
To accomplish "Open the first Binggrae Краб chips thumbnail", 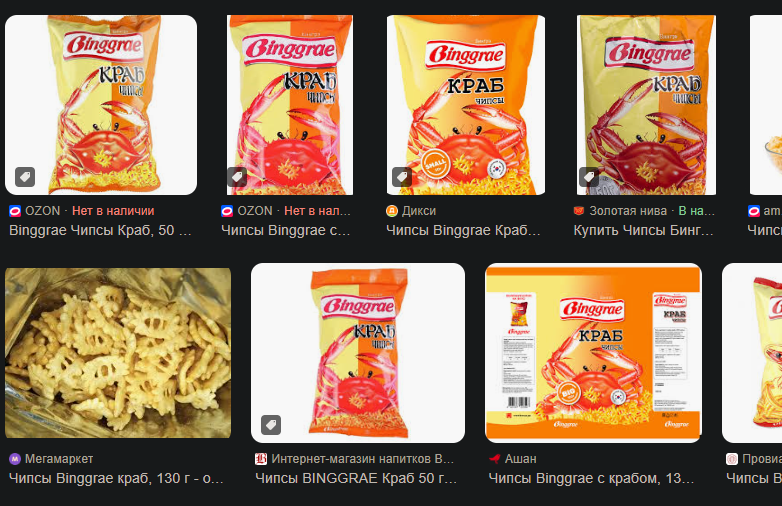I will [x=101, y=105].
